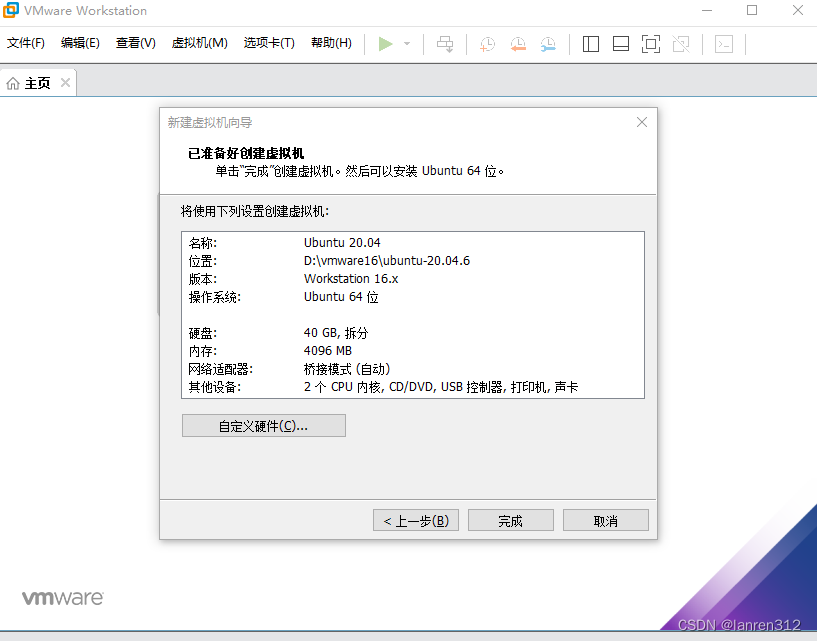Image resolution: width=817 pixels, height=641 pixels.
Task: Toggle the library sidebar panel icon
Action: tap(590, 44)
